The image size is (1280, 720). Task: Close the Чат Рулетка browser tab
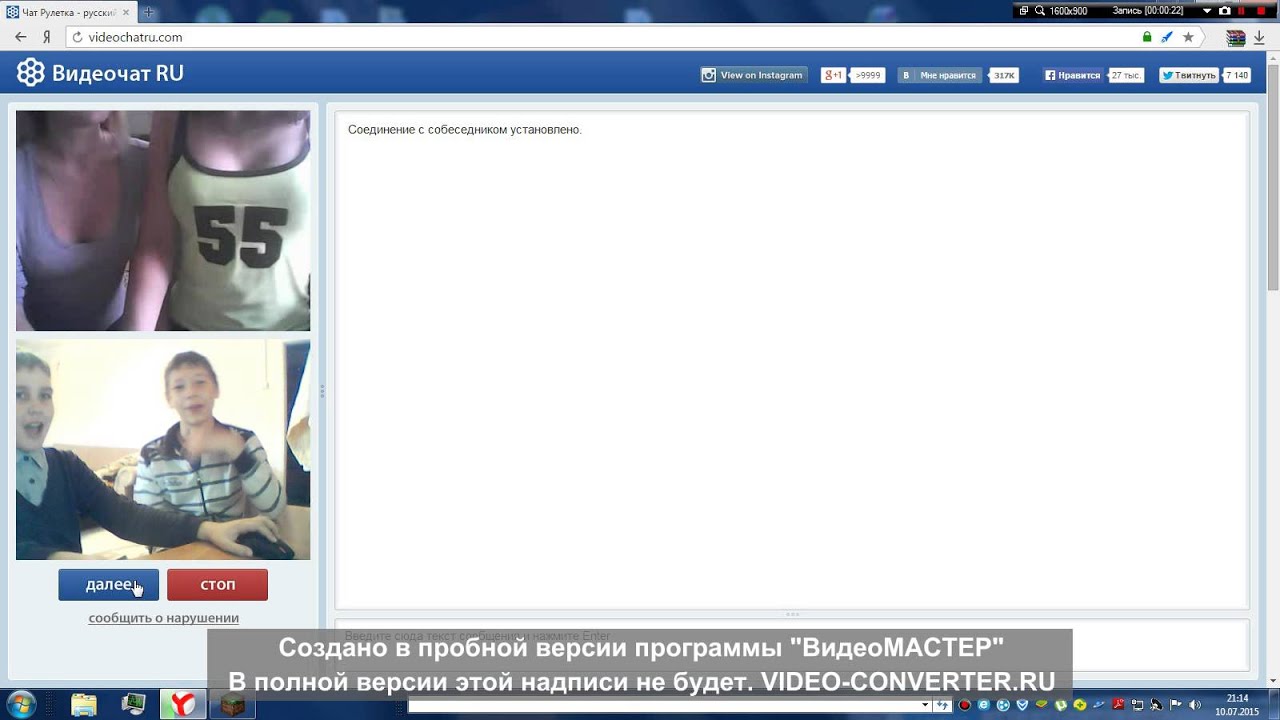[x=126, y=12]
